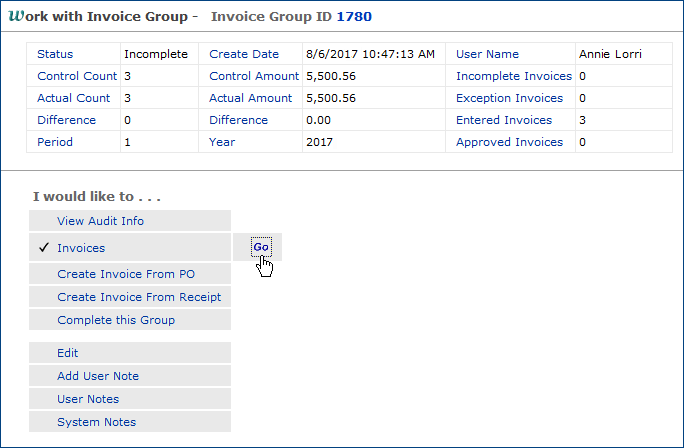Select the Invoices menu option
This screenshot has width=684, height=448.
(x=81, y=248)
